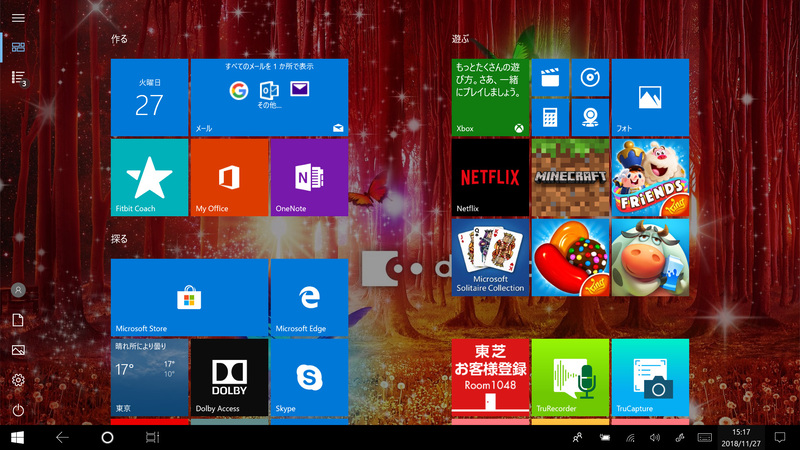This screenshot has height=450, width=800.
Task: Open the Windows Ink pen icon
Action: point(680,437)
